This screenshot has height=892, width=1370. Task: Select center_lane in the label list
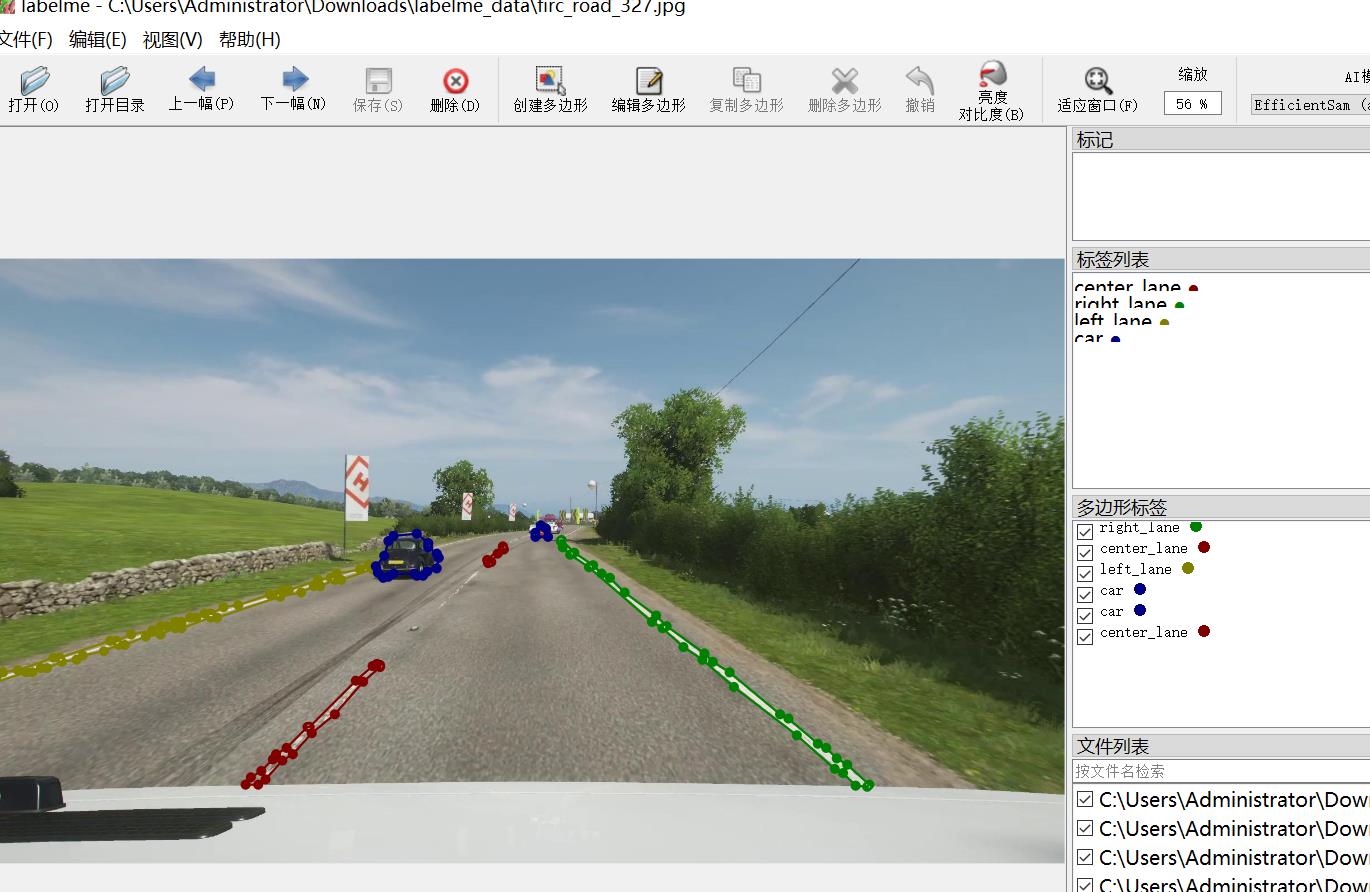(x=1127, y=287)
